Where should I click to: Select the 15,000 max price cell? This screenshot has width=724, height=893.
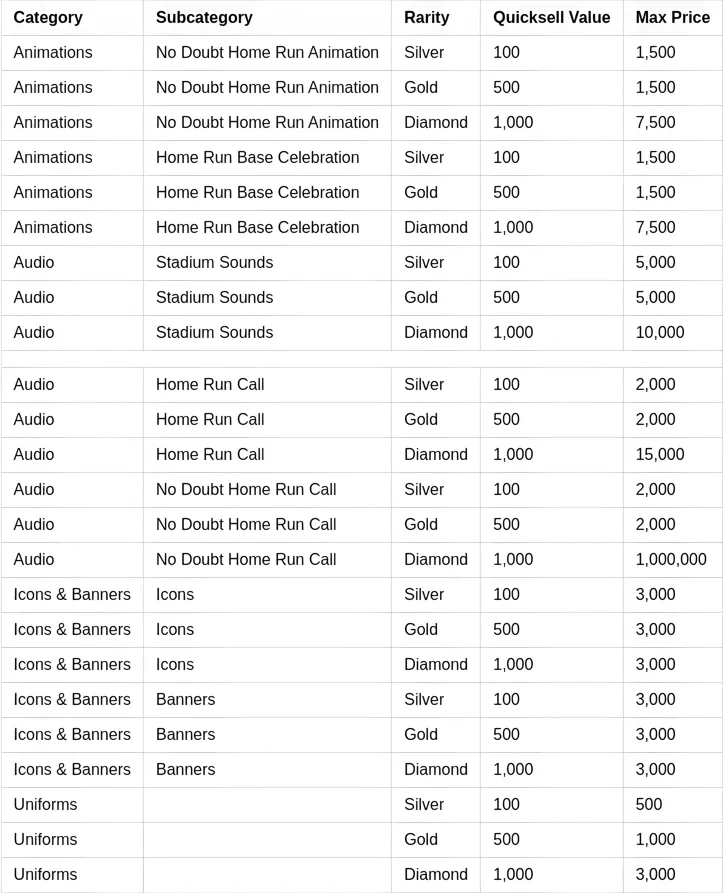point(659,454)
